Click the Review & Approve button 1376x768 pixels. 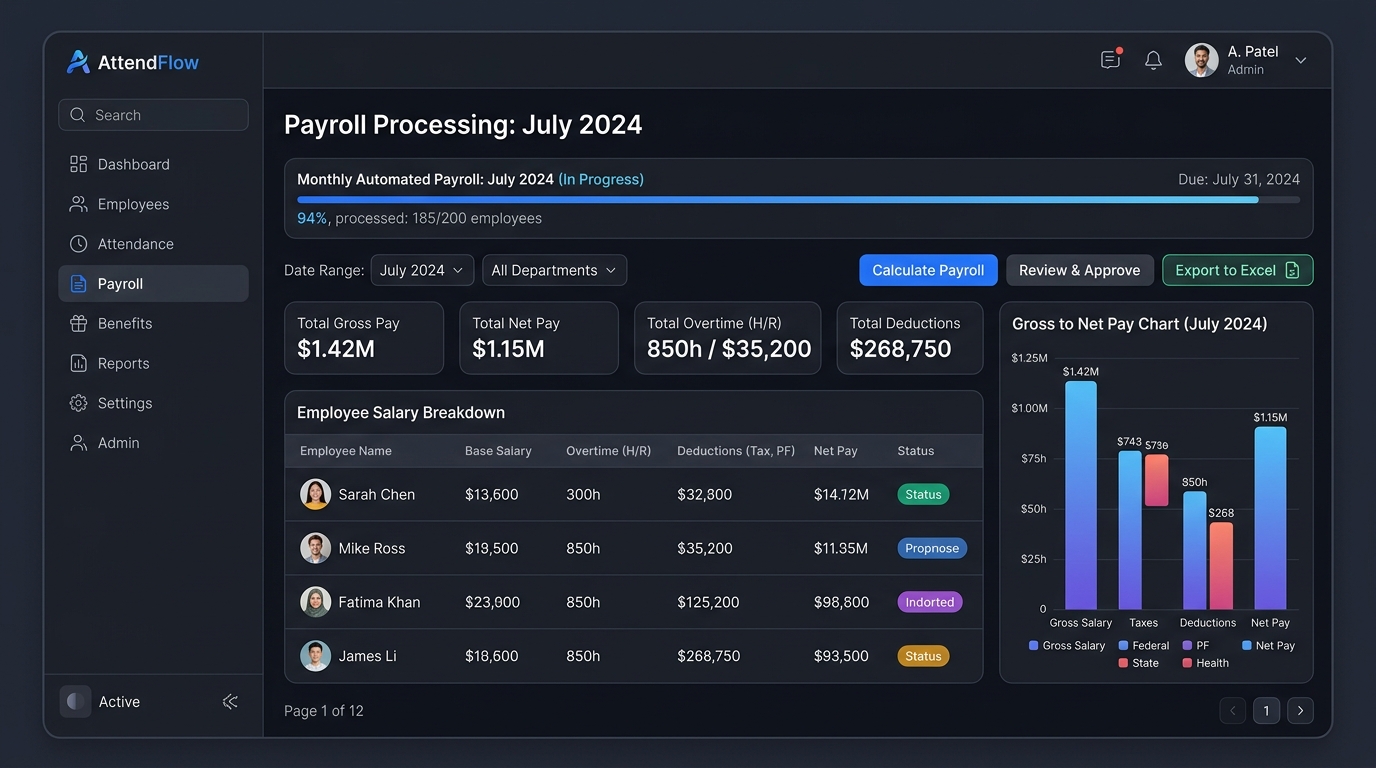[1080, 270]
